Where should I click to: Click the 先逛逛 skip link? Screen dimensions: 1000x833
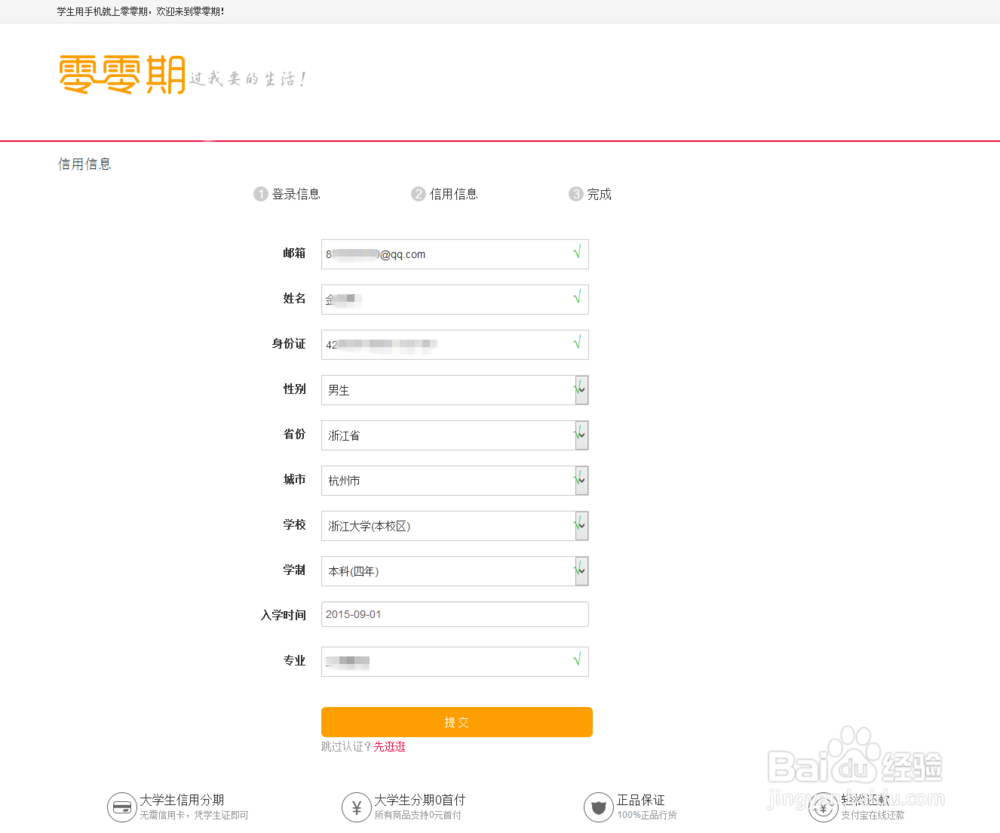(389, 747)
